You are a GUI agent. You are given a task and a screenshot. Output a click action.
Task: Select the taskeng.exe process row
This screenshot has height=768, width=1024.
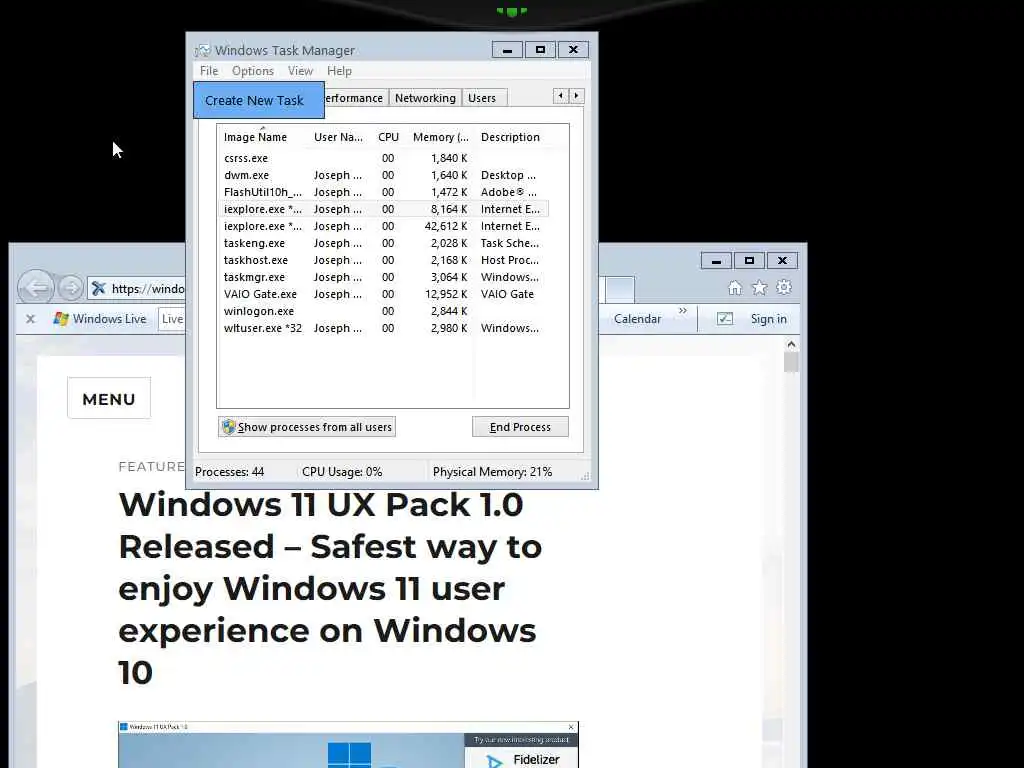pyautogui.click(x=383, y=243)
